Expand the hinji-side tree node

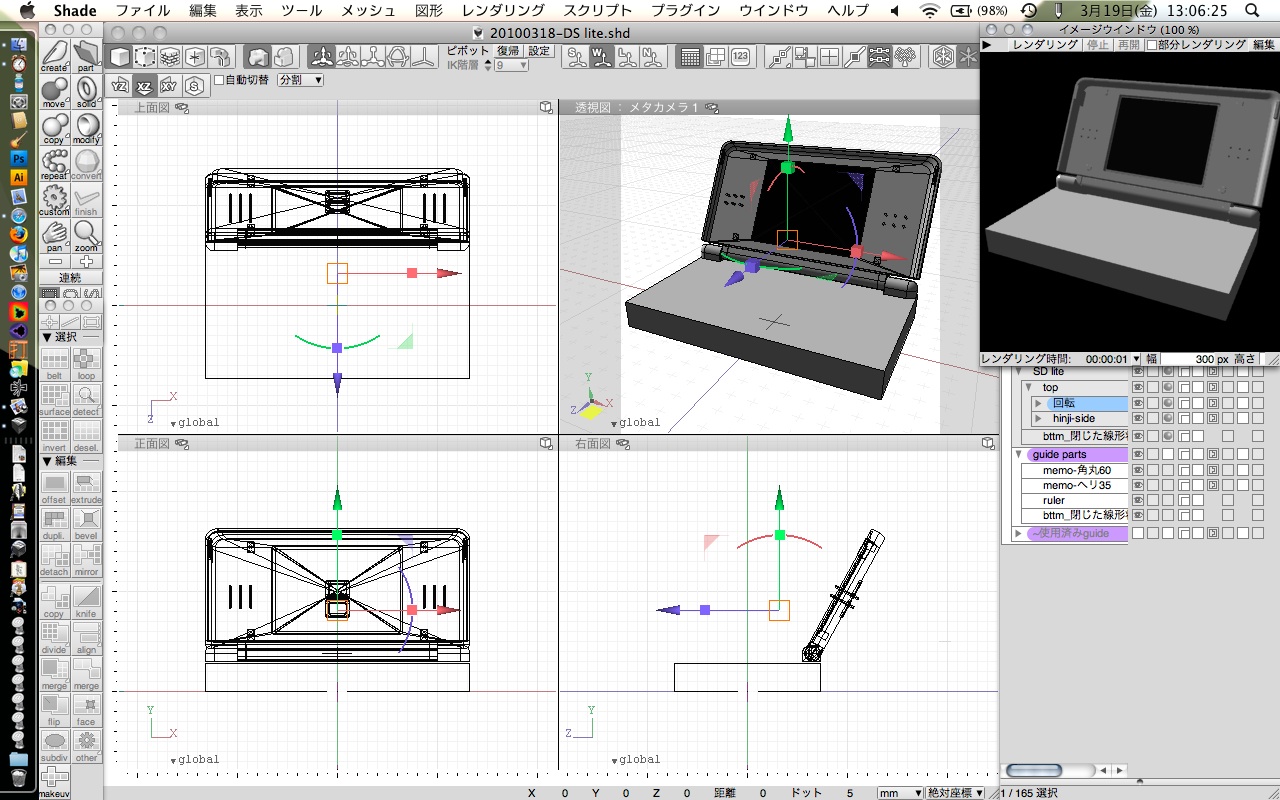click(x=1038, y=418)
